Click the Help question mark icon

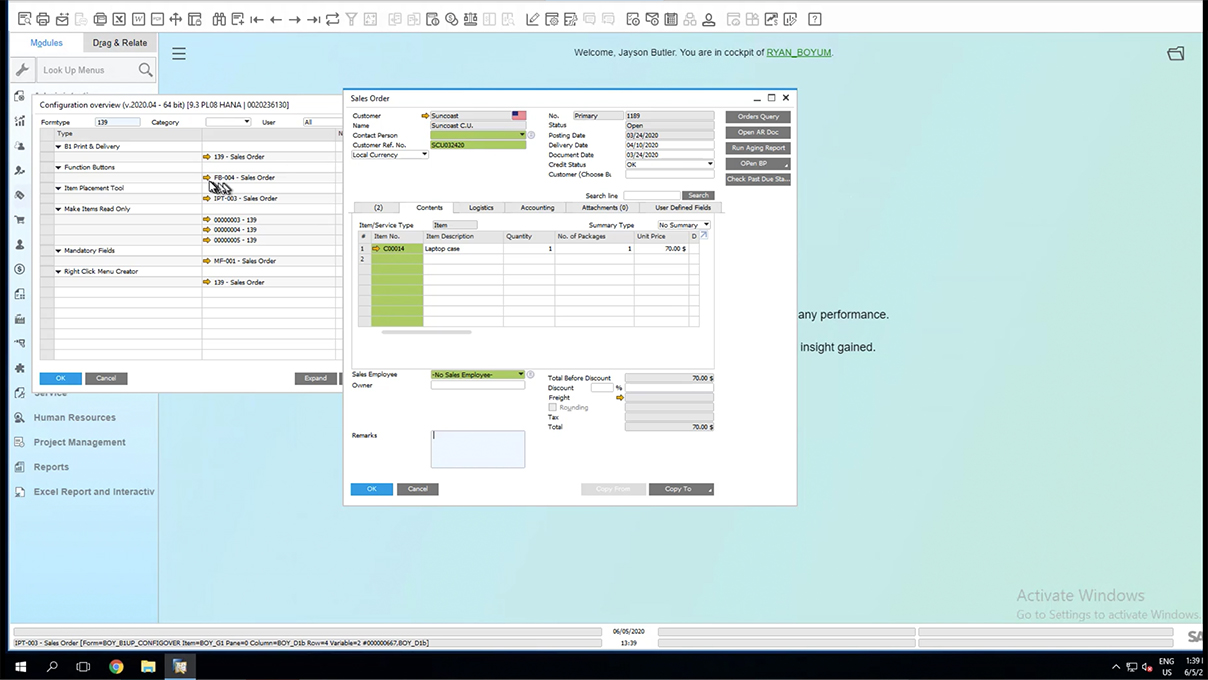click(x=815, y=19)
